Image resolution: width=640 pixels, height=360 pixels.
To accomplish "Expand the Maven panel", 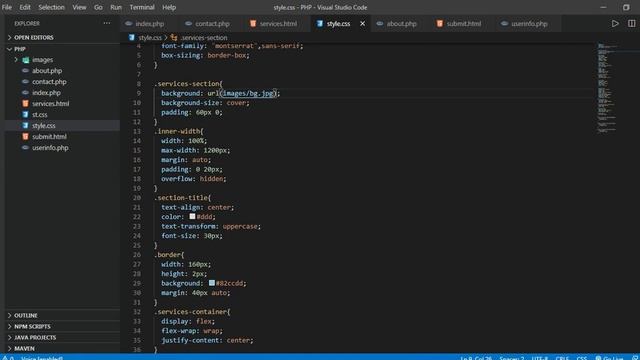I will click(24, 349).
